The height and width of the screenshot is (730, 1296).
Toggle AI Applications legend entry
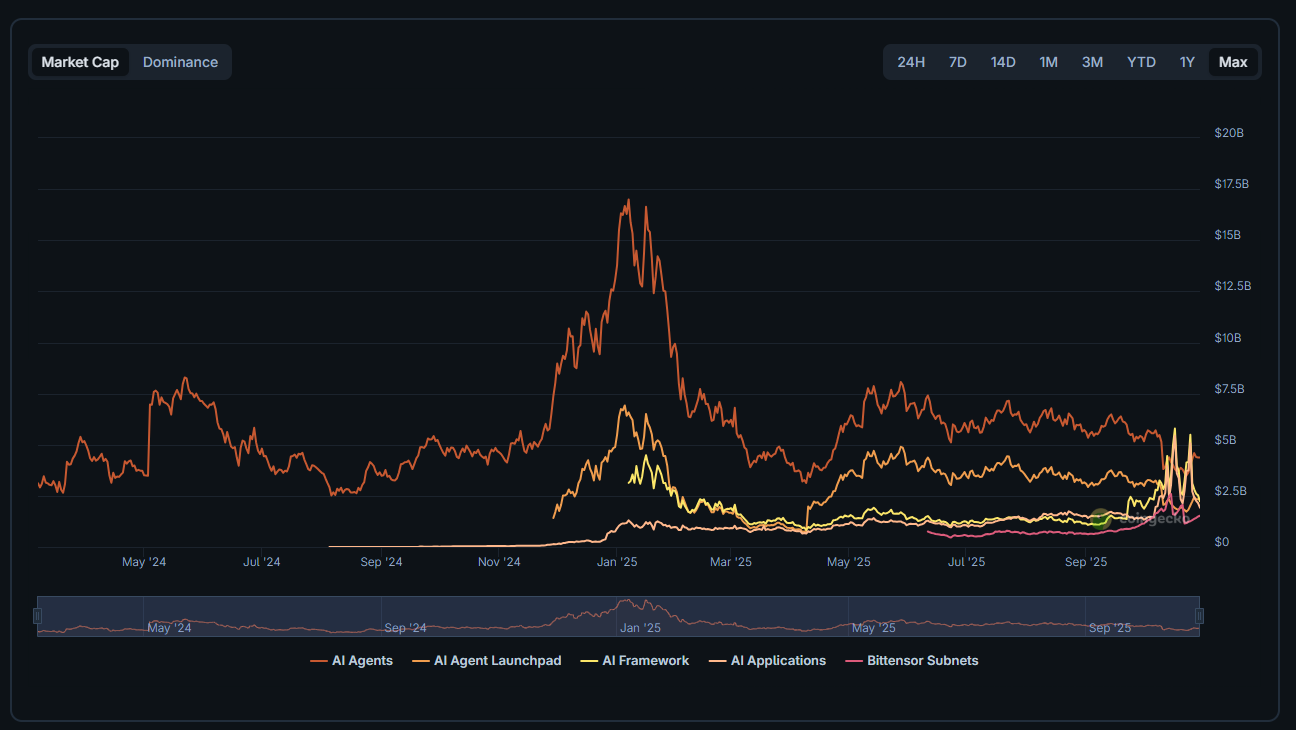coord(768,661)
